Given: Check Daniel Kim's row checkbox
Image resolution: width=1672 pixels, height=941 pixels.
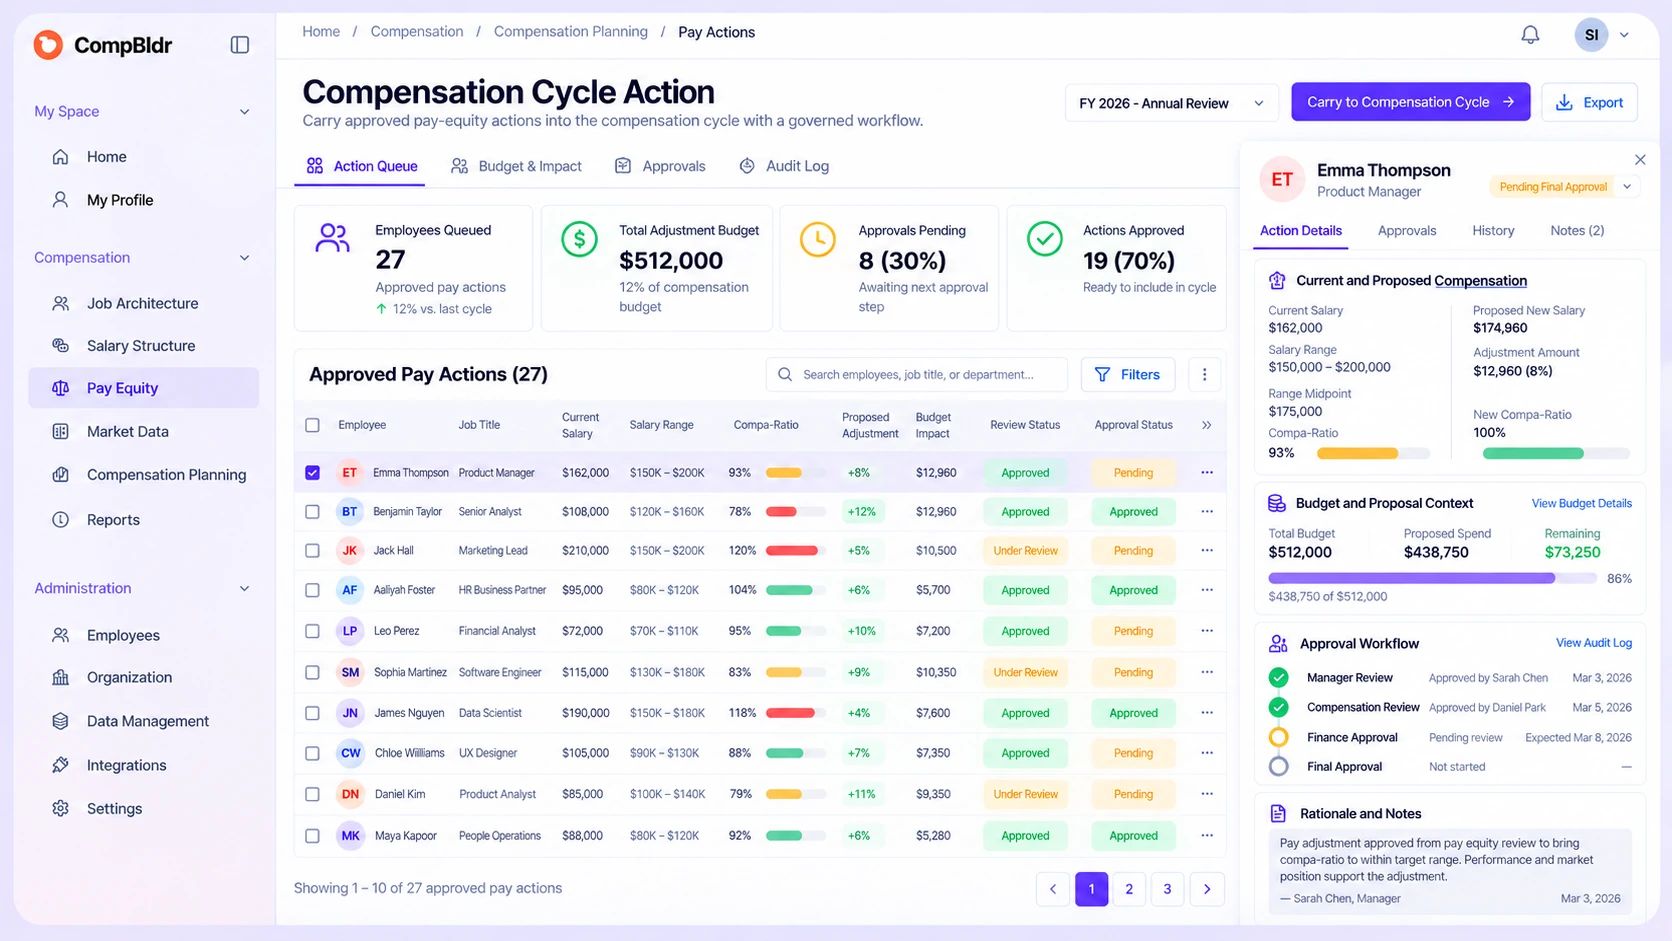Looking at the screenshot, I should point(312,794).
